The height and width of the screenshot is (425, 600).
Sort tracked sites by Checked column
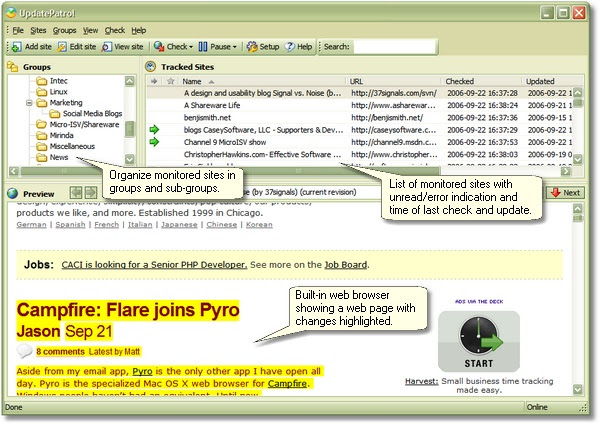point(482,81)
